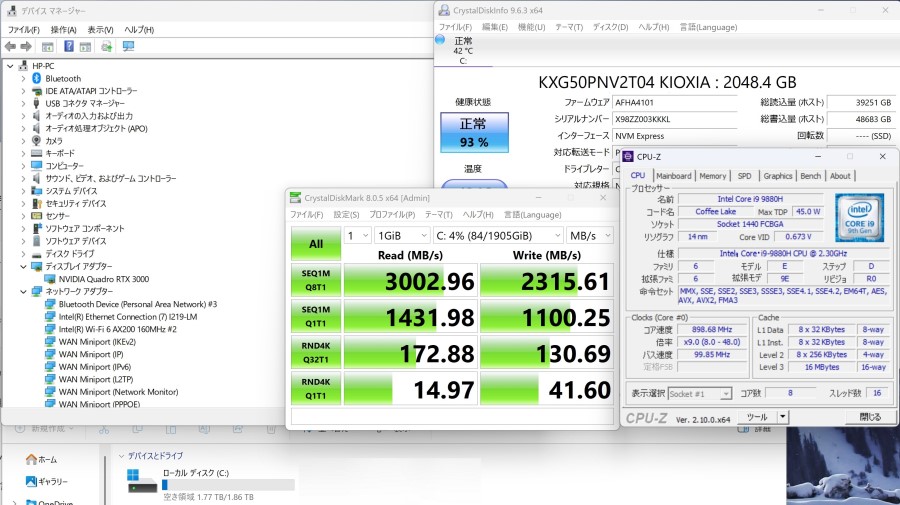Viewport: 900px width, 505px height.
Task: Click the CrystalDiskMark title bar app icon
Action: (296, 198)
